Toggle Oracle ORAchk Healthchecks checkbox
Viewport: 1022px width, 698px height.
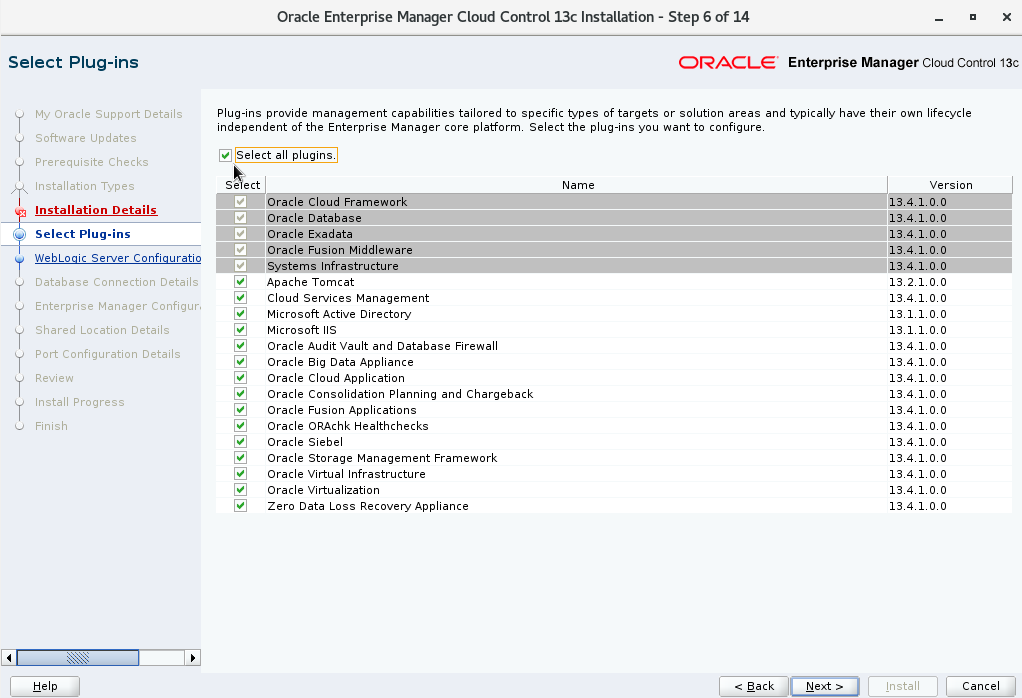(x=241, y=426)
